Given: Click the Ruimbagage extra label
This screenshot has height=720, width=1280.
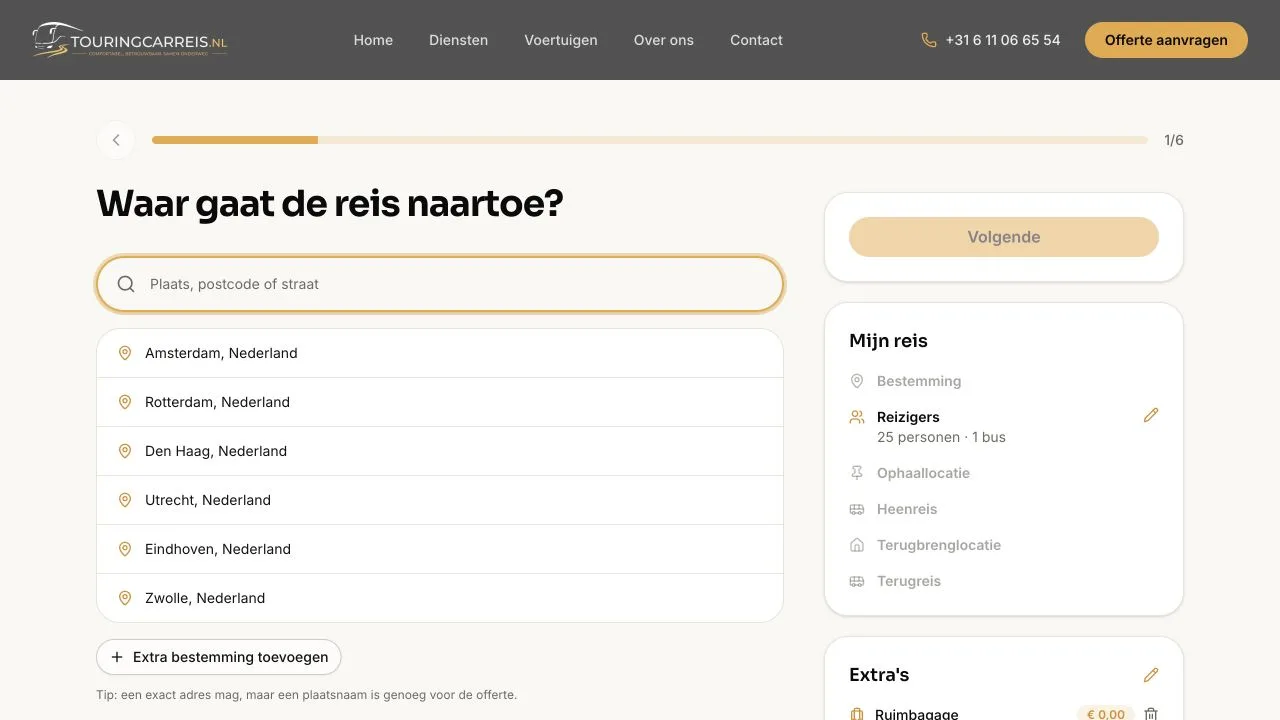Looking at the screenshot, I should pos(917,714).
